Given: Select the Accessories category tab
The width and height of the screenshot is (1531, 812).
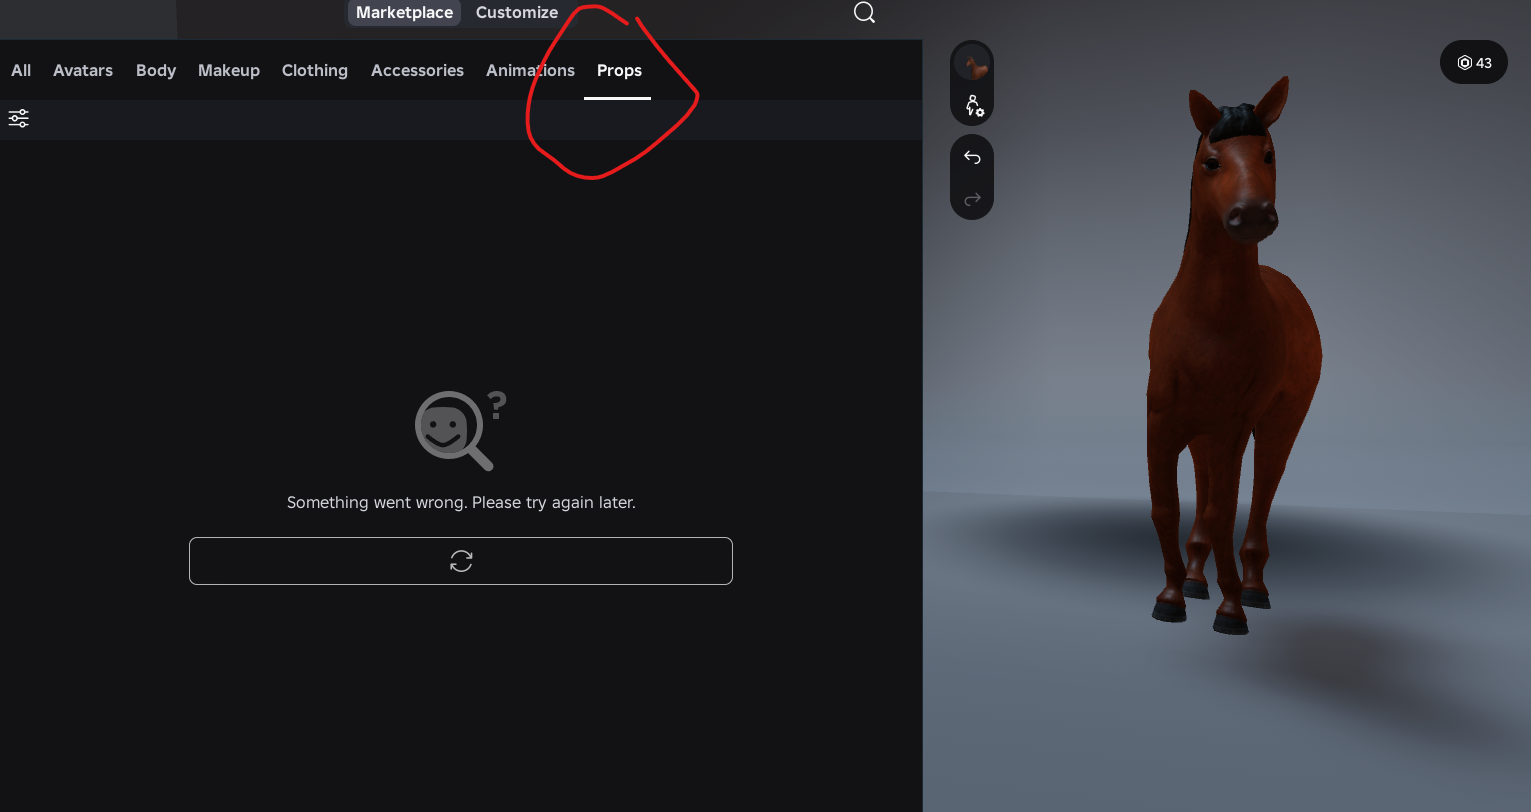Looking at the screenshot, I should pyautogui.click(x=417, y=70).
